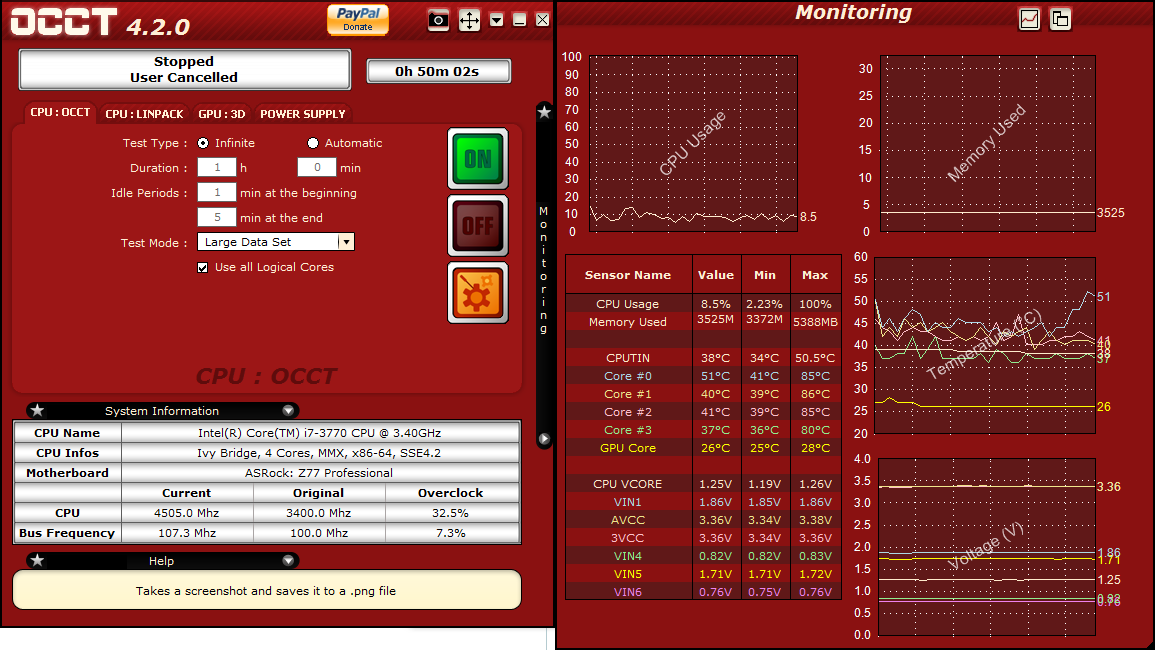Select the Automatic test type
The image size is (1155, 650).
pos(313,143)
